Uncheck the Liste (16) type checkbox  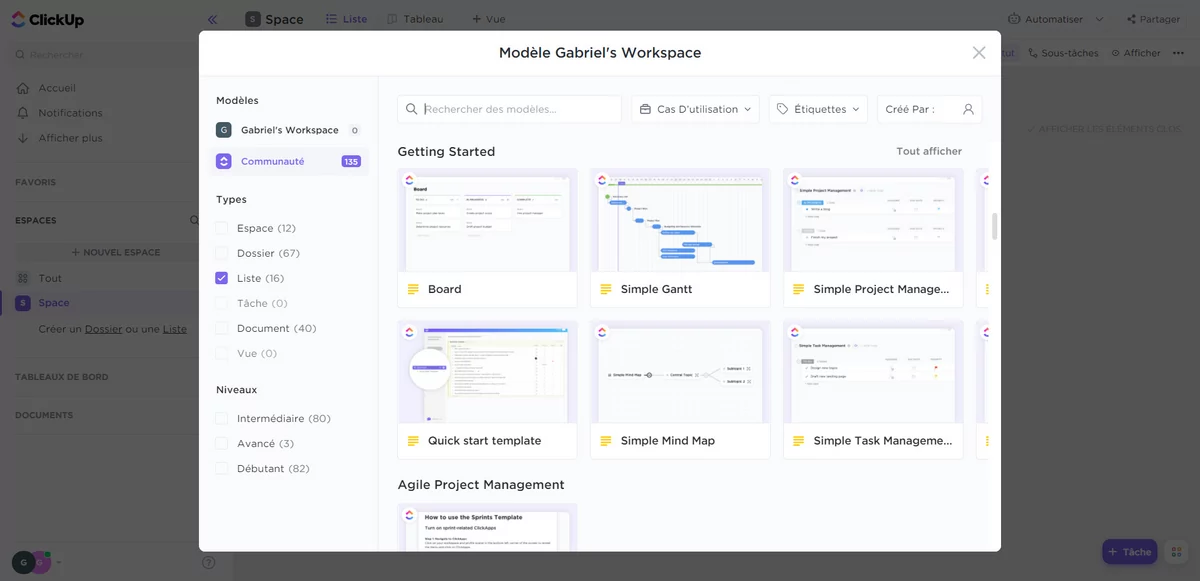click(222, 278)
